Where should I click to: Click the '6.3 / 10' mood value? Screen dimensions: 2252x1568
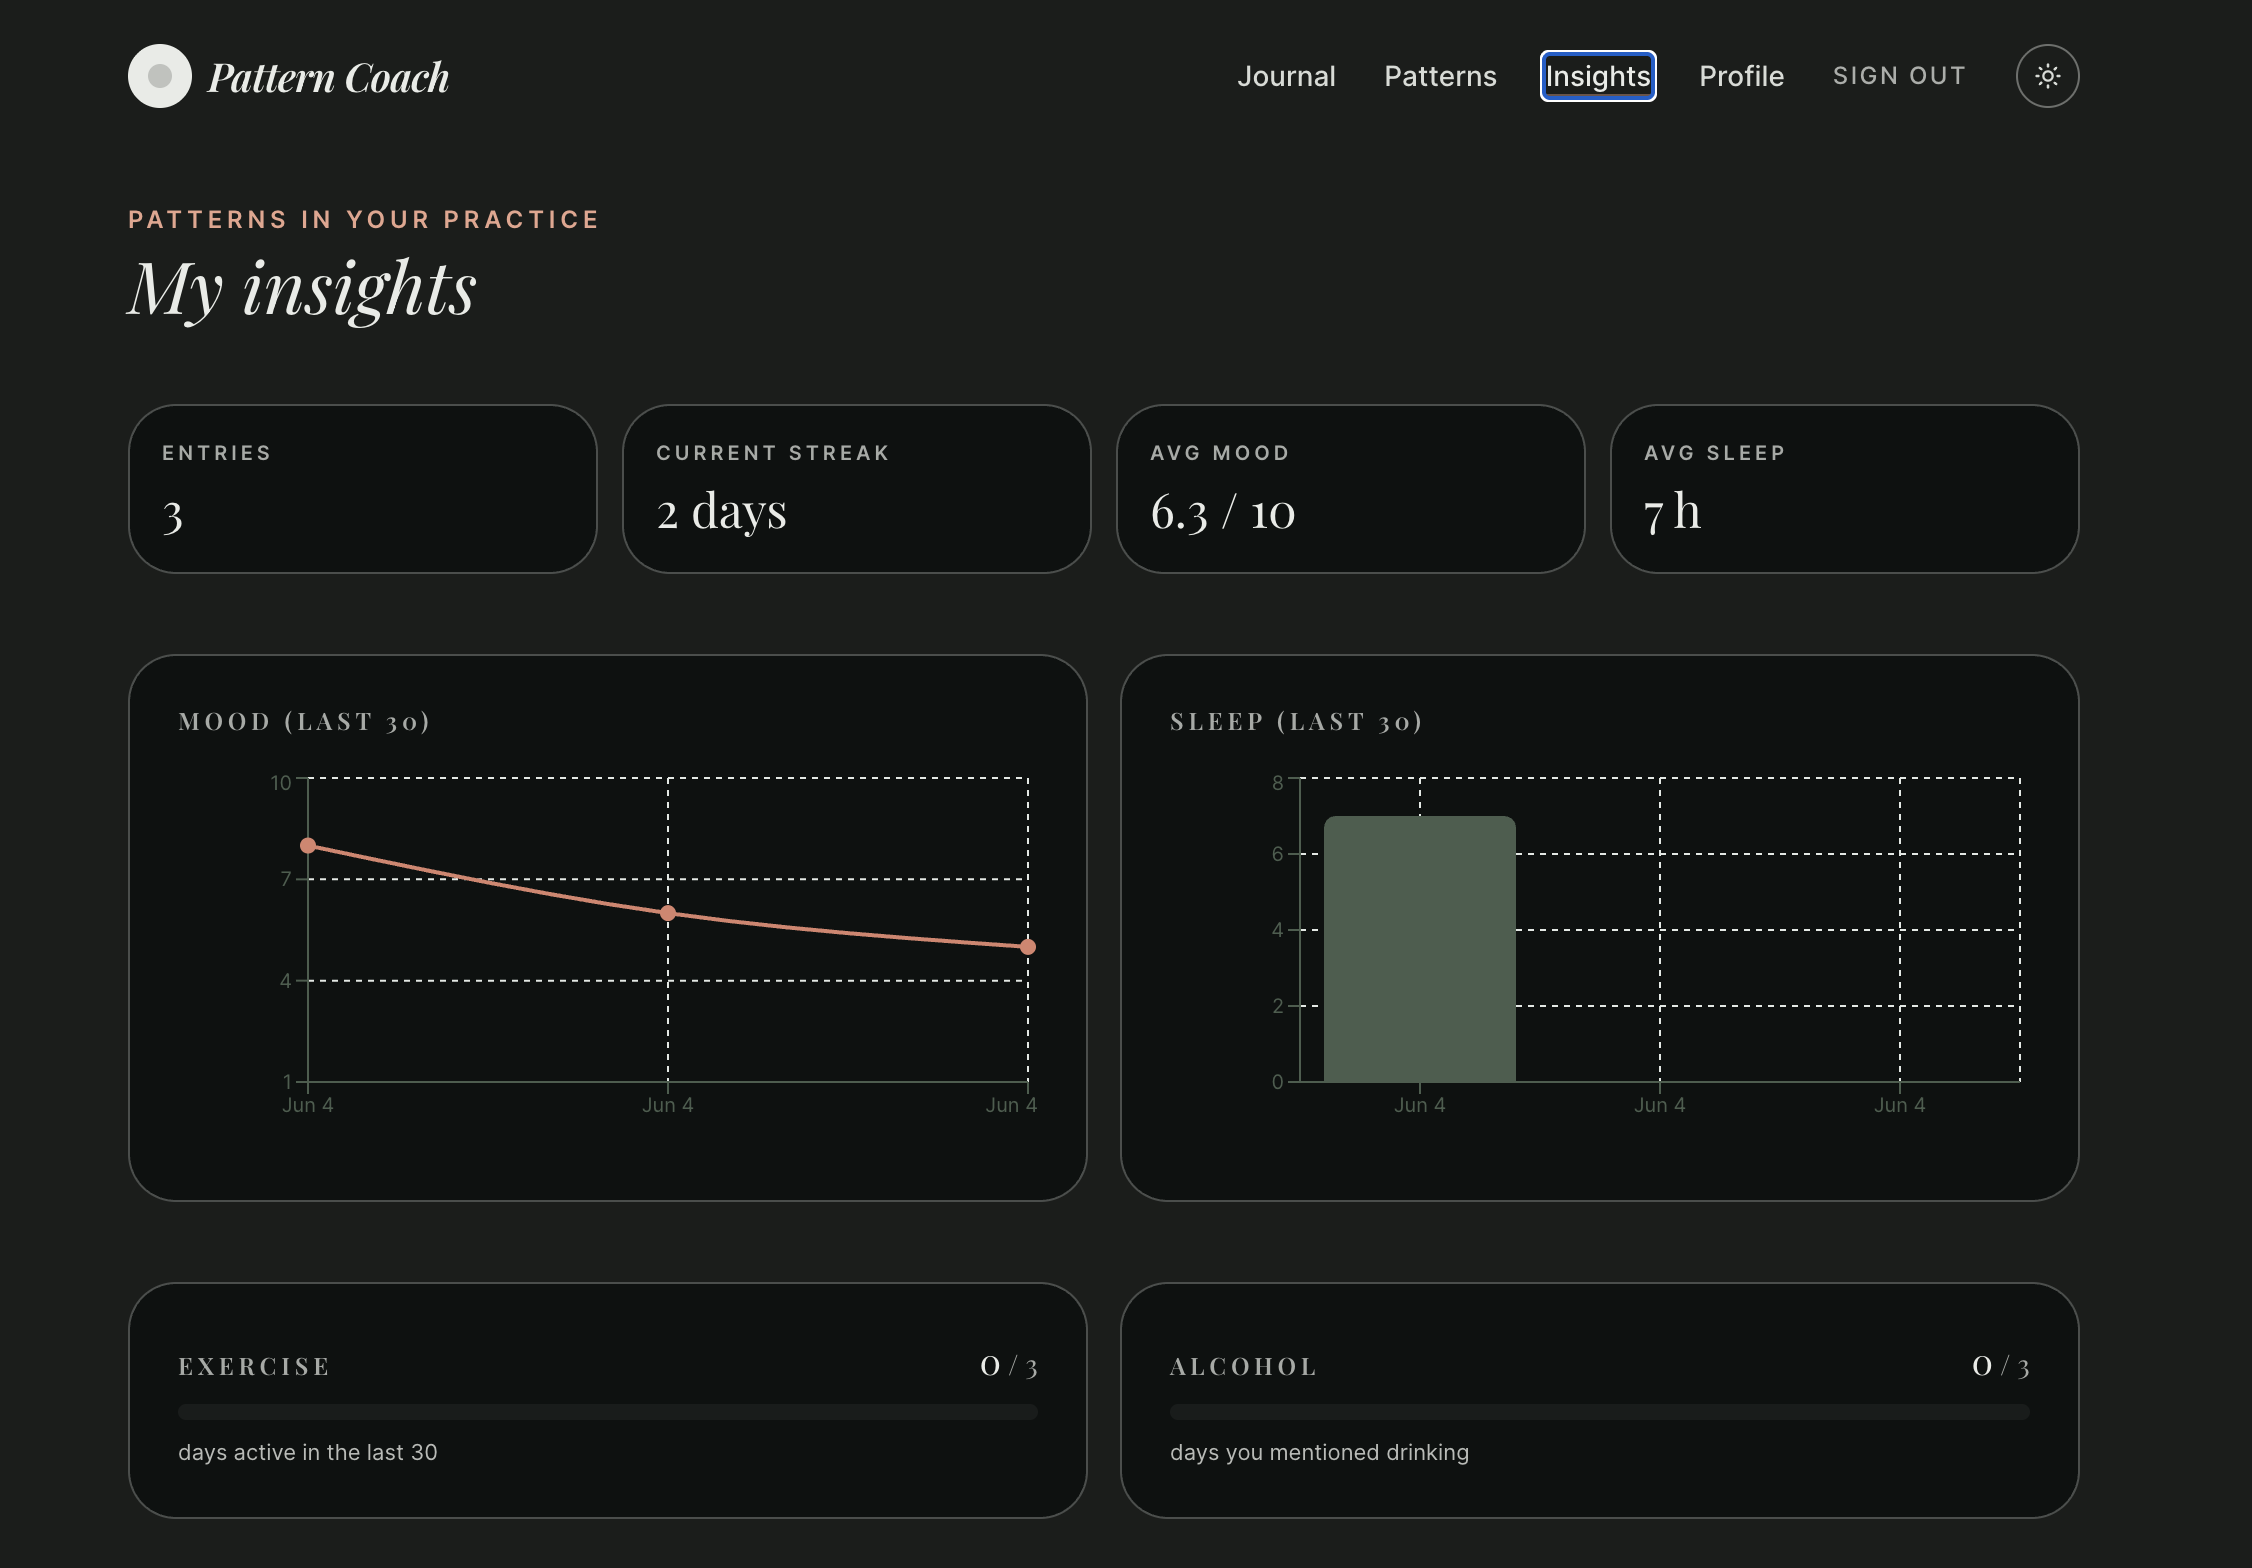coord(1223,512)
